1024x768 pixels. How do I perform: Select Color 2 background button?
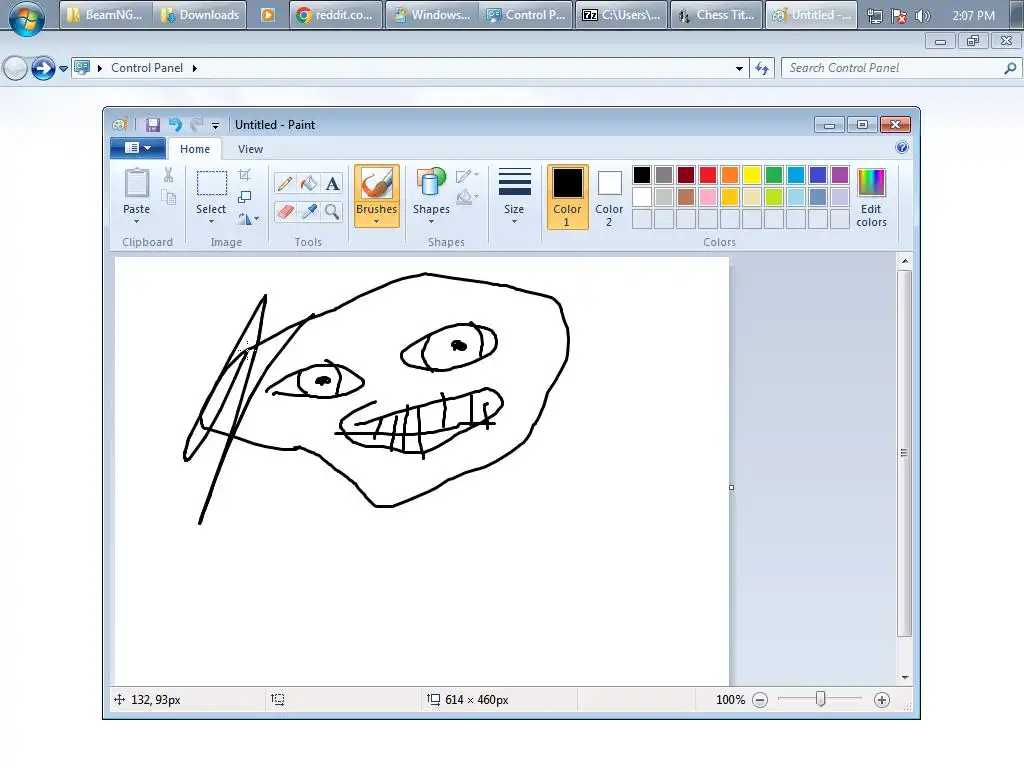point(609,197)
